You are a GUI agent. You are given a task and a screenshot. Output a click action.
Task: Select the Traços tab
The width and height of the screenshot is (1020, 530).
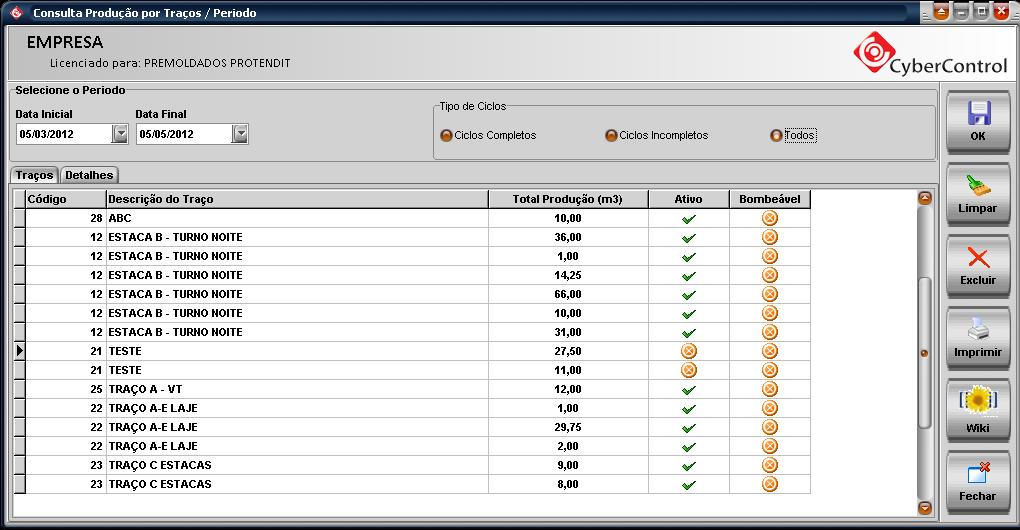tap(34, 175)
